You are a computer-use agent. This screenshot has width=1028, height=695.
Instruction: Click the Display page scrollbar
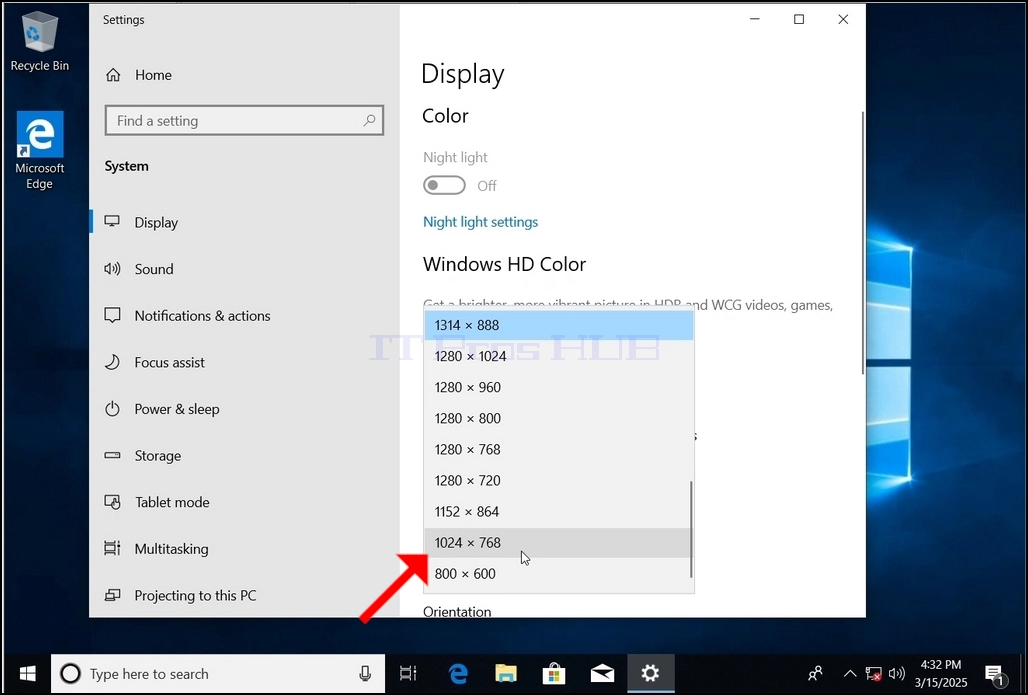(862, 243)
